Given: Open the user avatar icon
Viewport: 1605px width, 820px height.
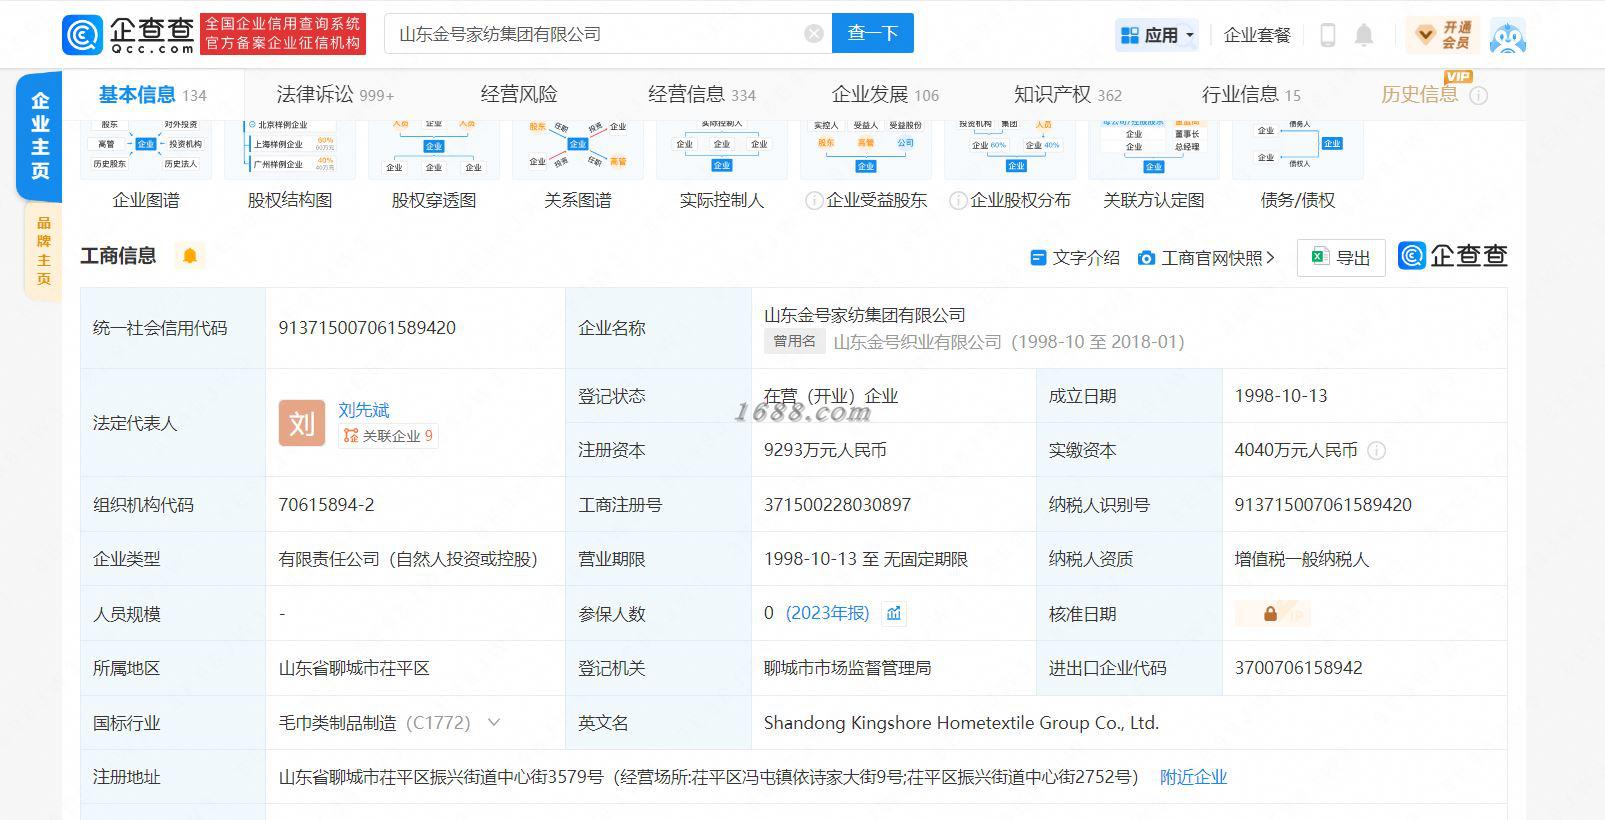Looking at the screenshot, I should point(1508,36).
